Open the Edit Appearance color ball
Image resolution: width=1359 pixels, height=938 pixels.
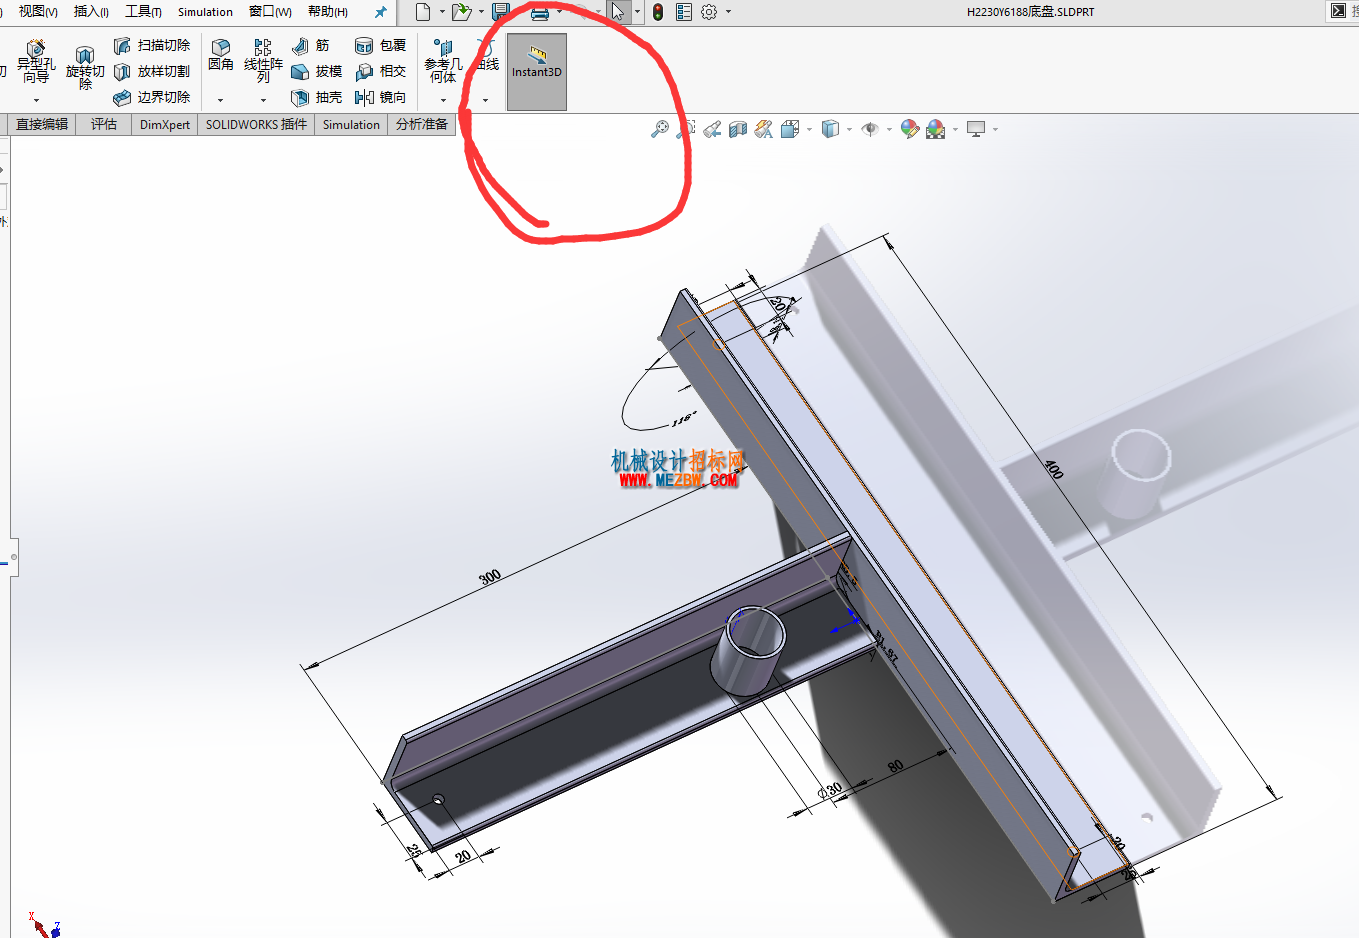coord(909,129)
